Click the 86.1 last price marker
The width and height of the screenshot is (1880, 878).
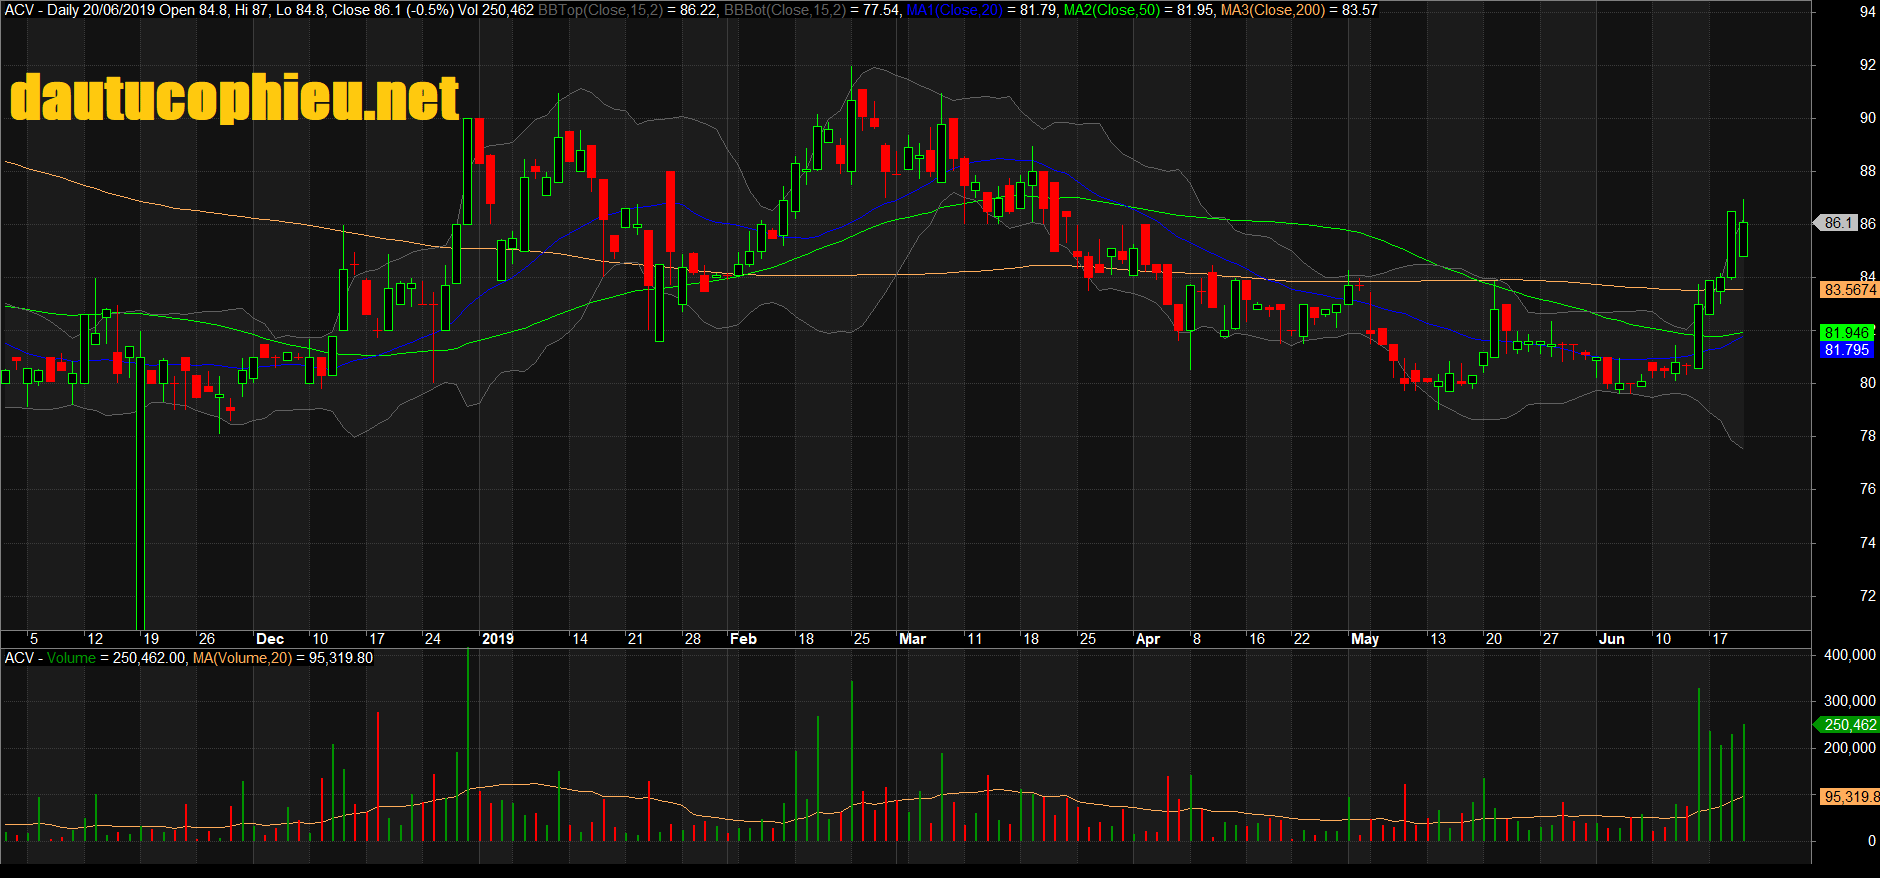click(x=1838, y=223)
